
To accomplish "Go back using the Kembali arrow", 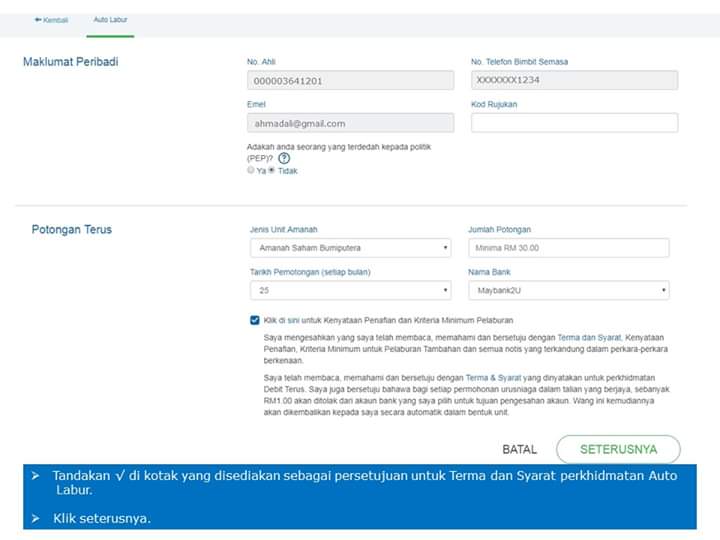I will [x=38, y=20].
